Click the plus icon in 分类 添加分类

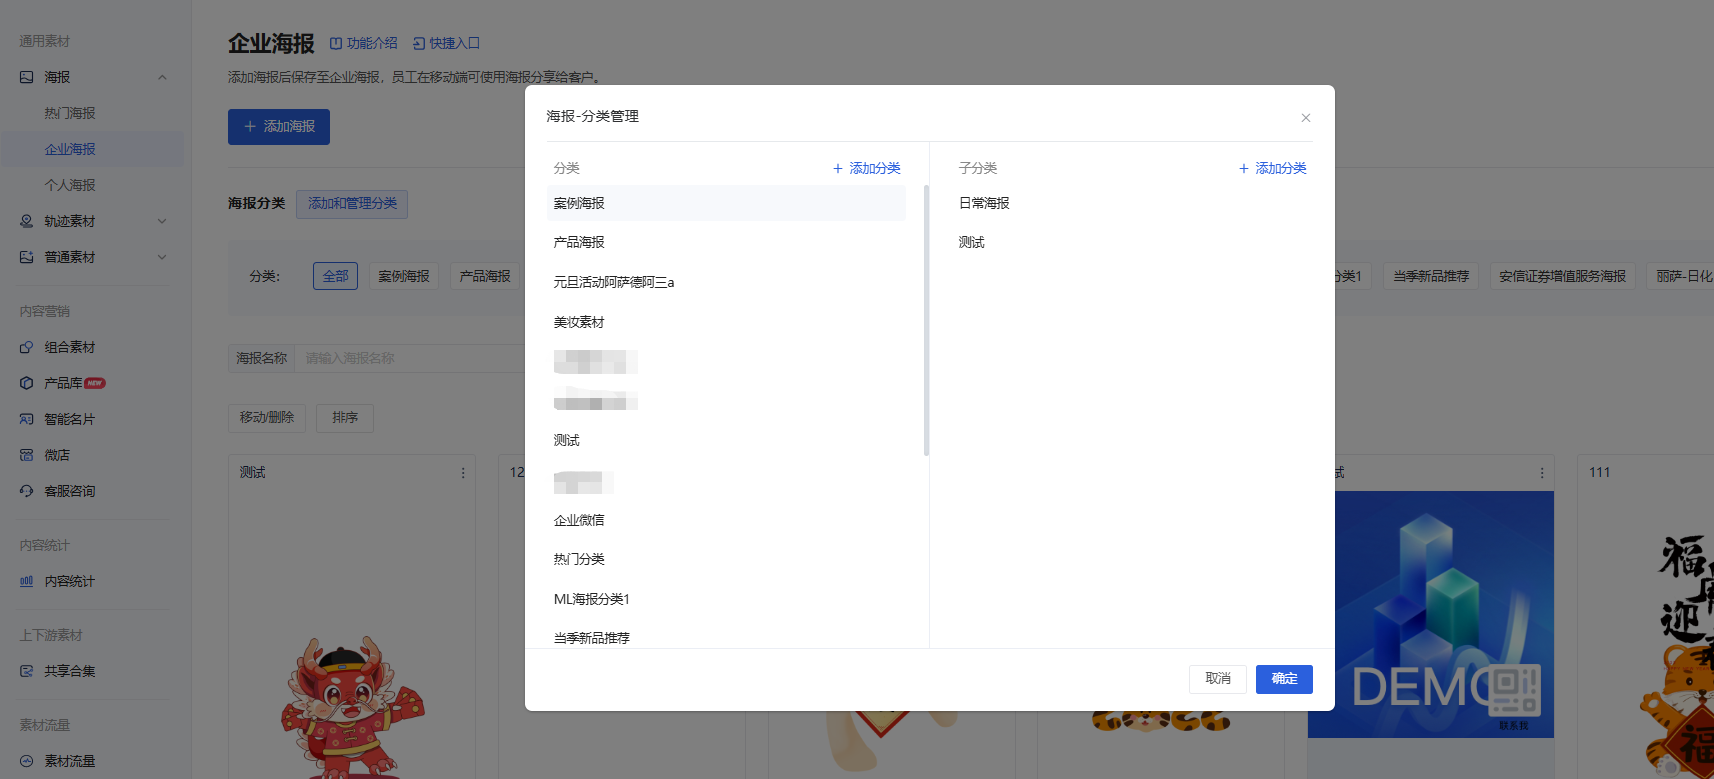click(x=838, y=168)
